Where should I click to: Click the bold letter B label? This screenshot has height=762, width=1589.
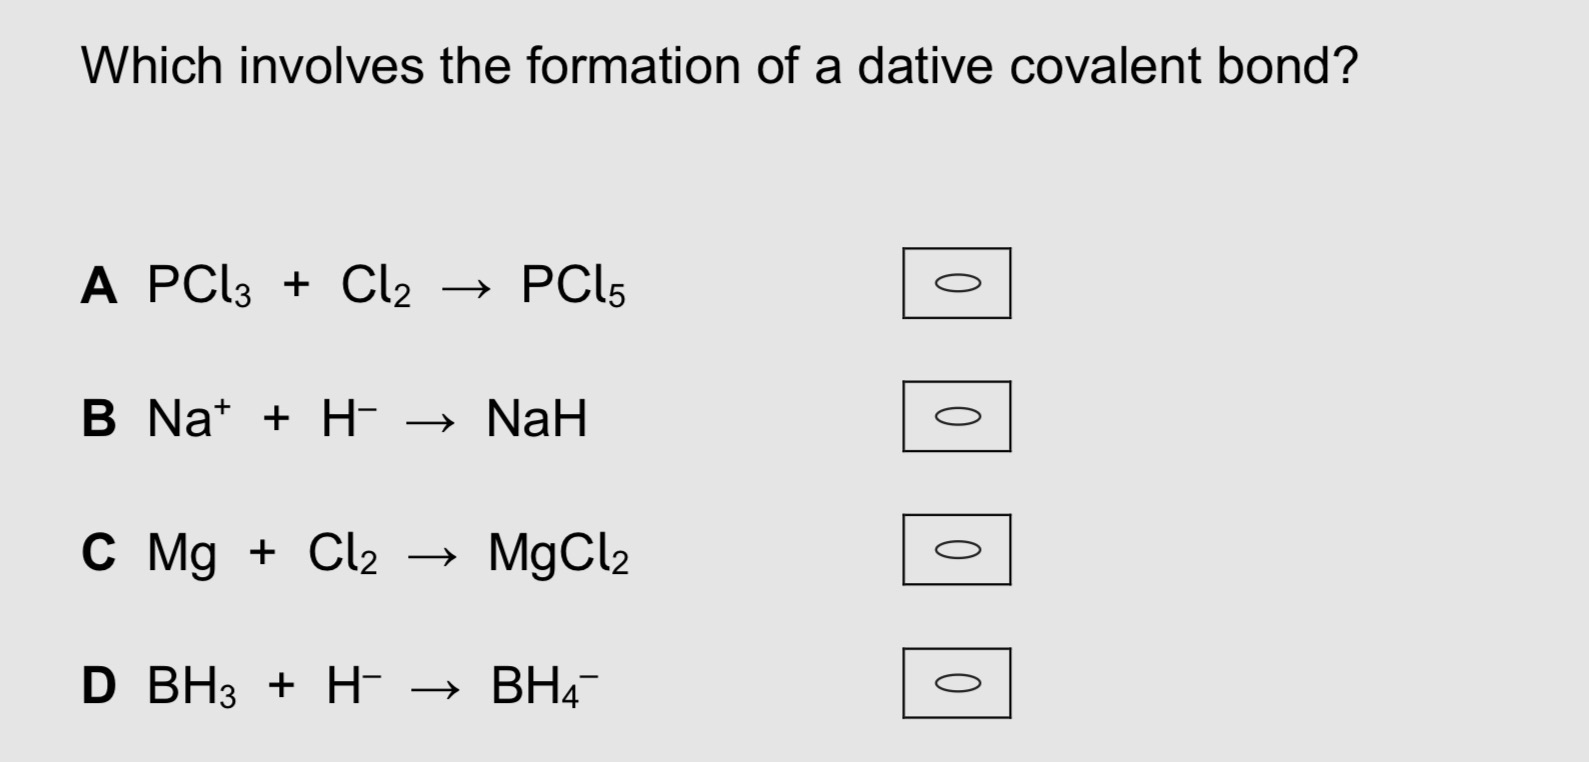(99, 419)
